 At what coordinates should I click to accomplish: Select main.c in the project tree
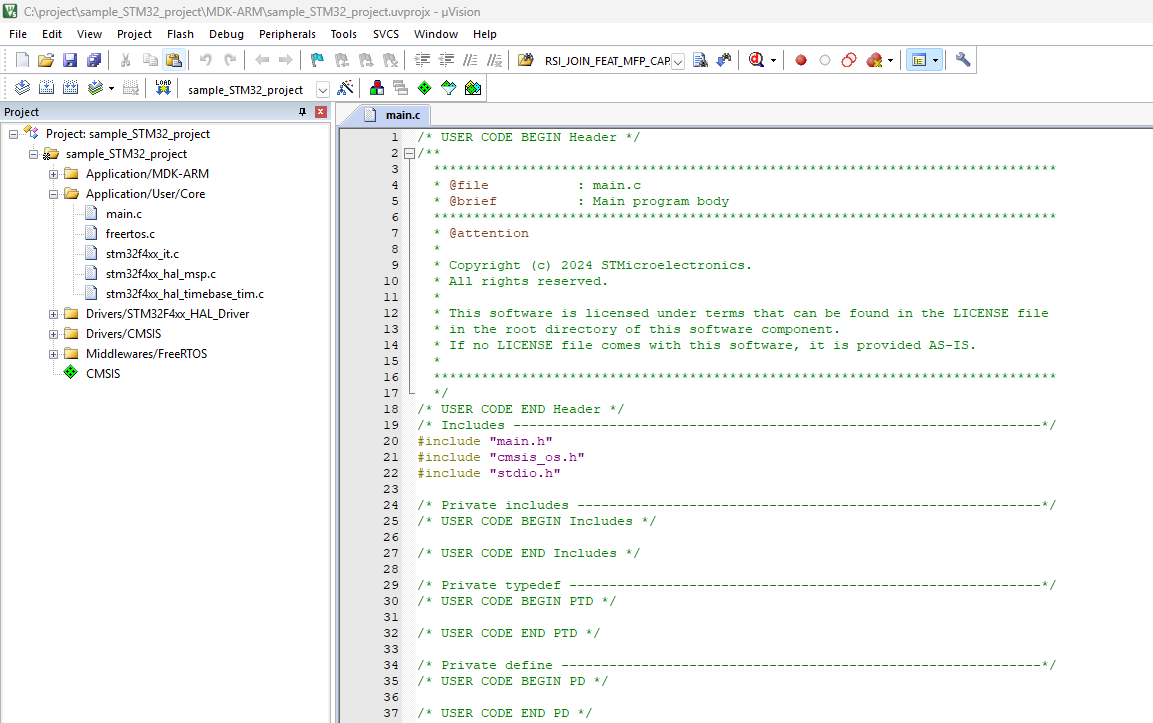[124, 214]
